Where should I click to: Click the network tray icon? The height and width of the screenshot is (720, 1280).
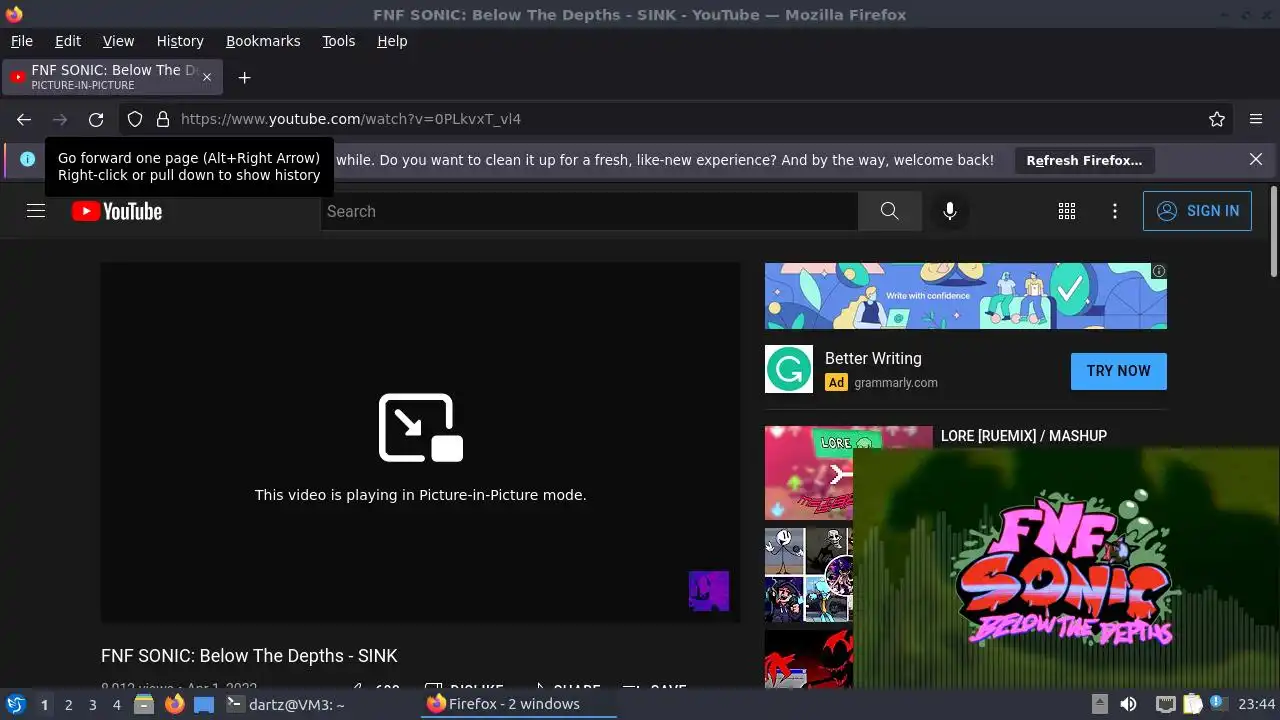click(x=1165, y=704)
